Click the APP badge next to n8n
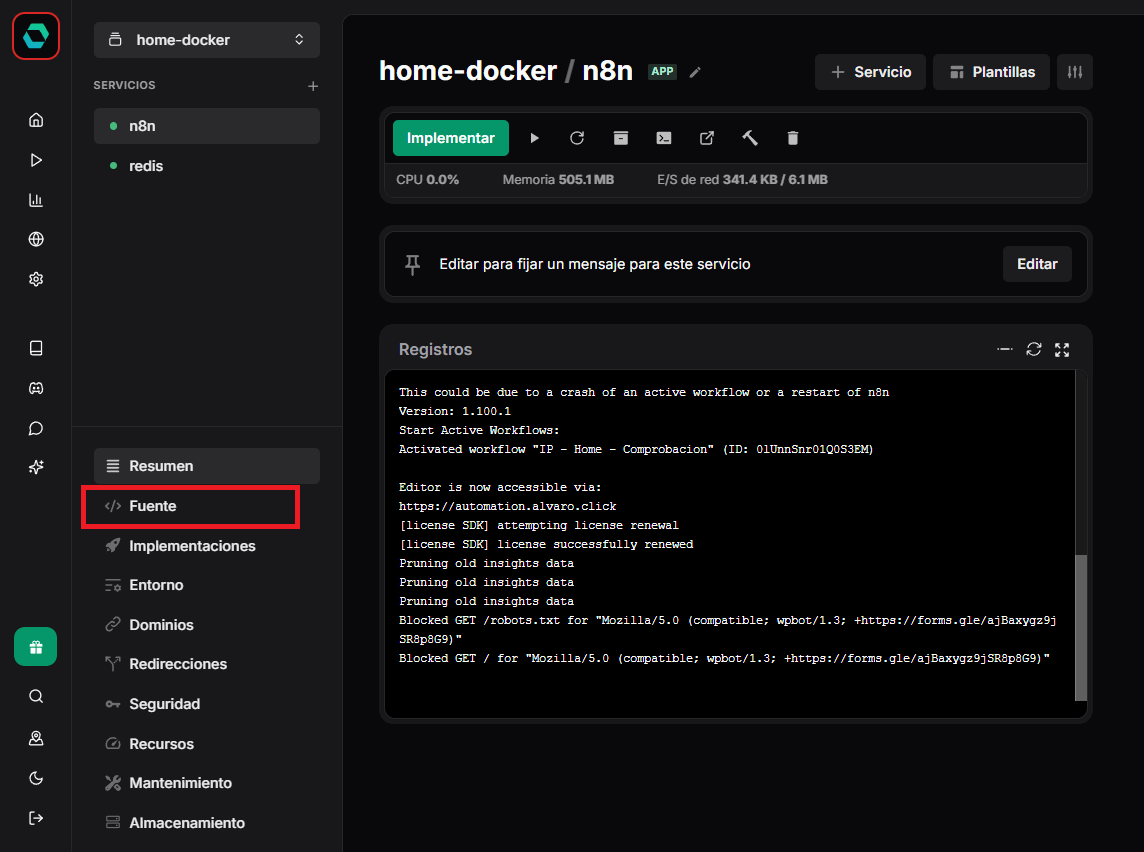 click(662, 71)
